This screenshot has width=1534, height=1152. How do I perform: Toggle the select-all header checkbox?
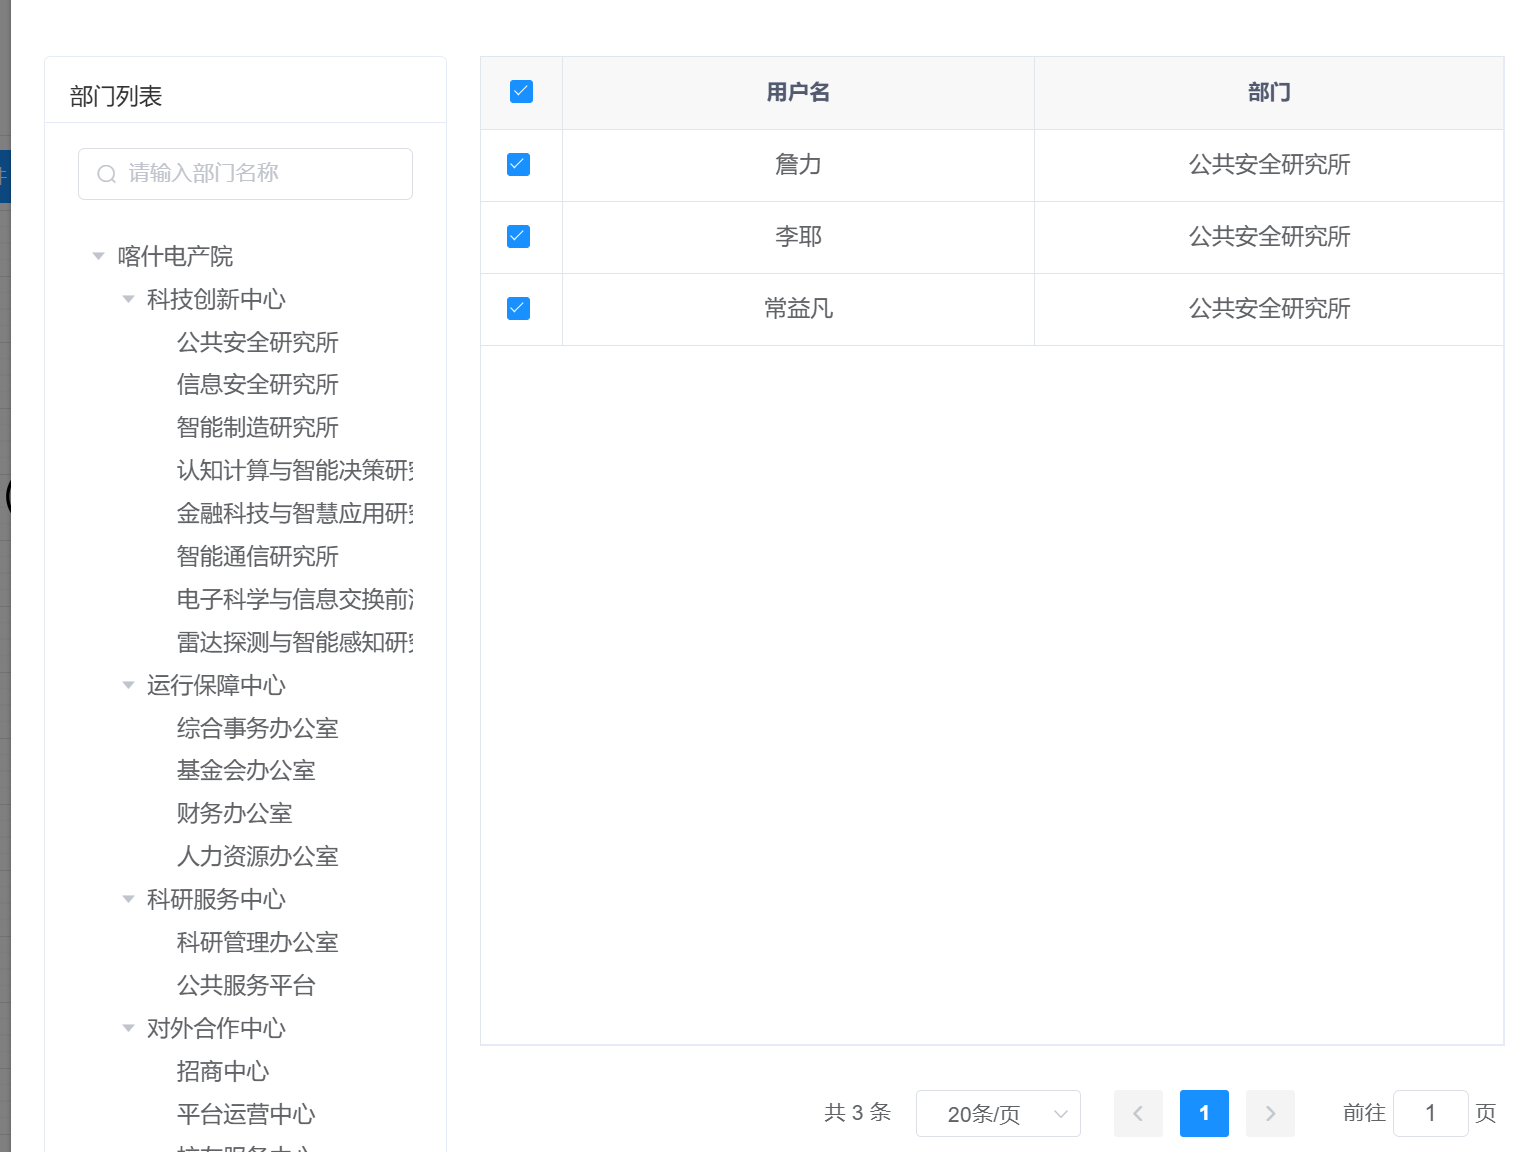coord(521,92)
